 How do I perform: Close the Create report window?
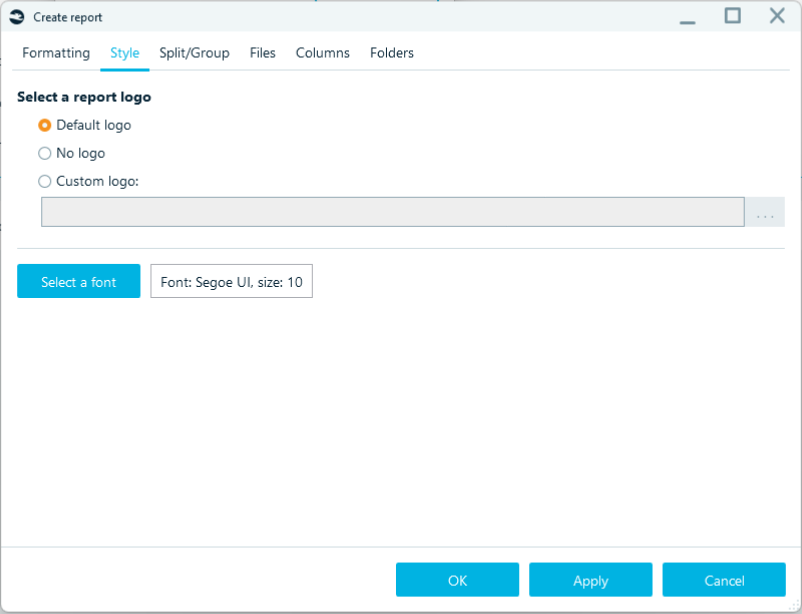tap(777, 16)
